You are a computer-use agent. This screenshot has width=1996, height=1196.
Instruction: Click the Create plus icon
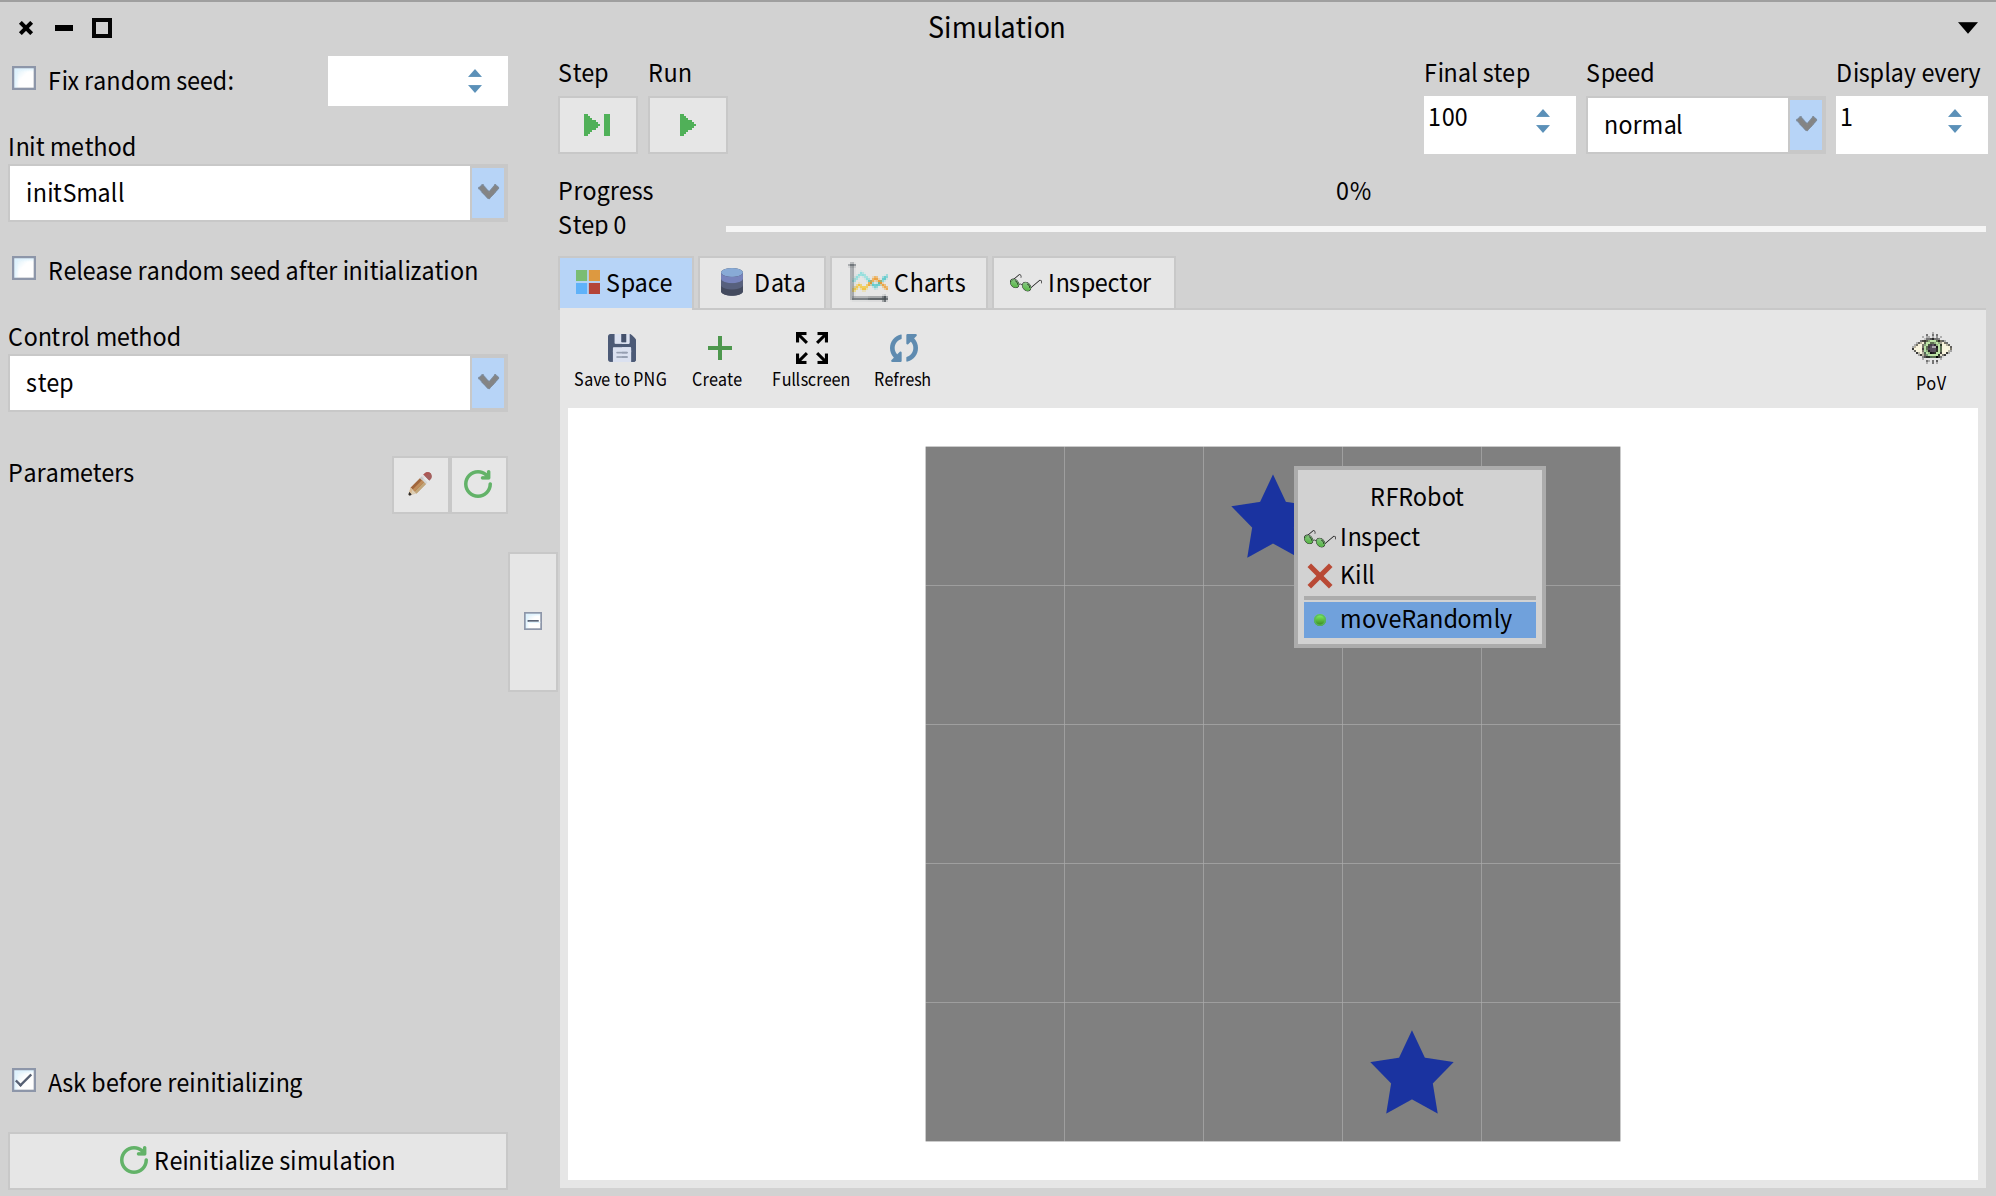[x=718, y=348]
